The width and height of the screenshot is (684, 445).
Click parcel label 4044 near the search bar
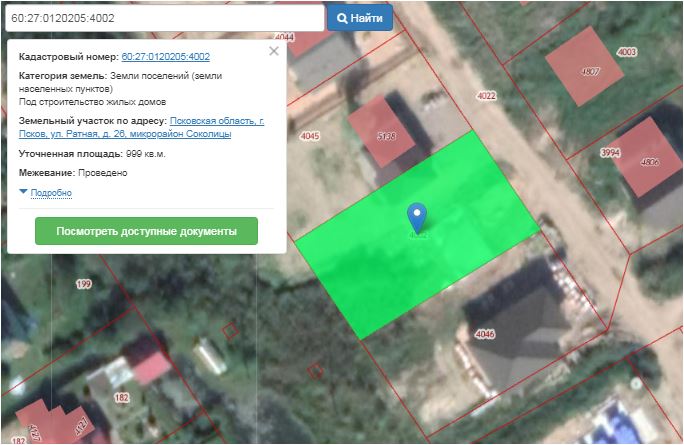pos(285,37)
